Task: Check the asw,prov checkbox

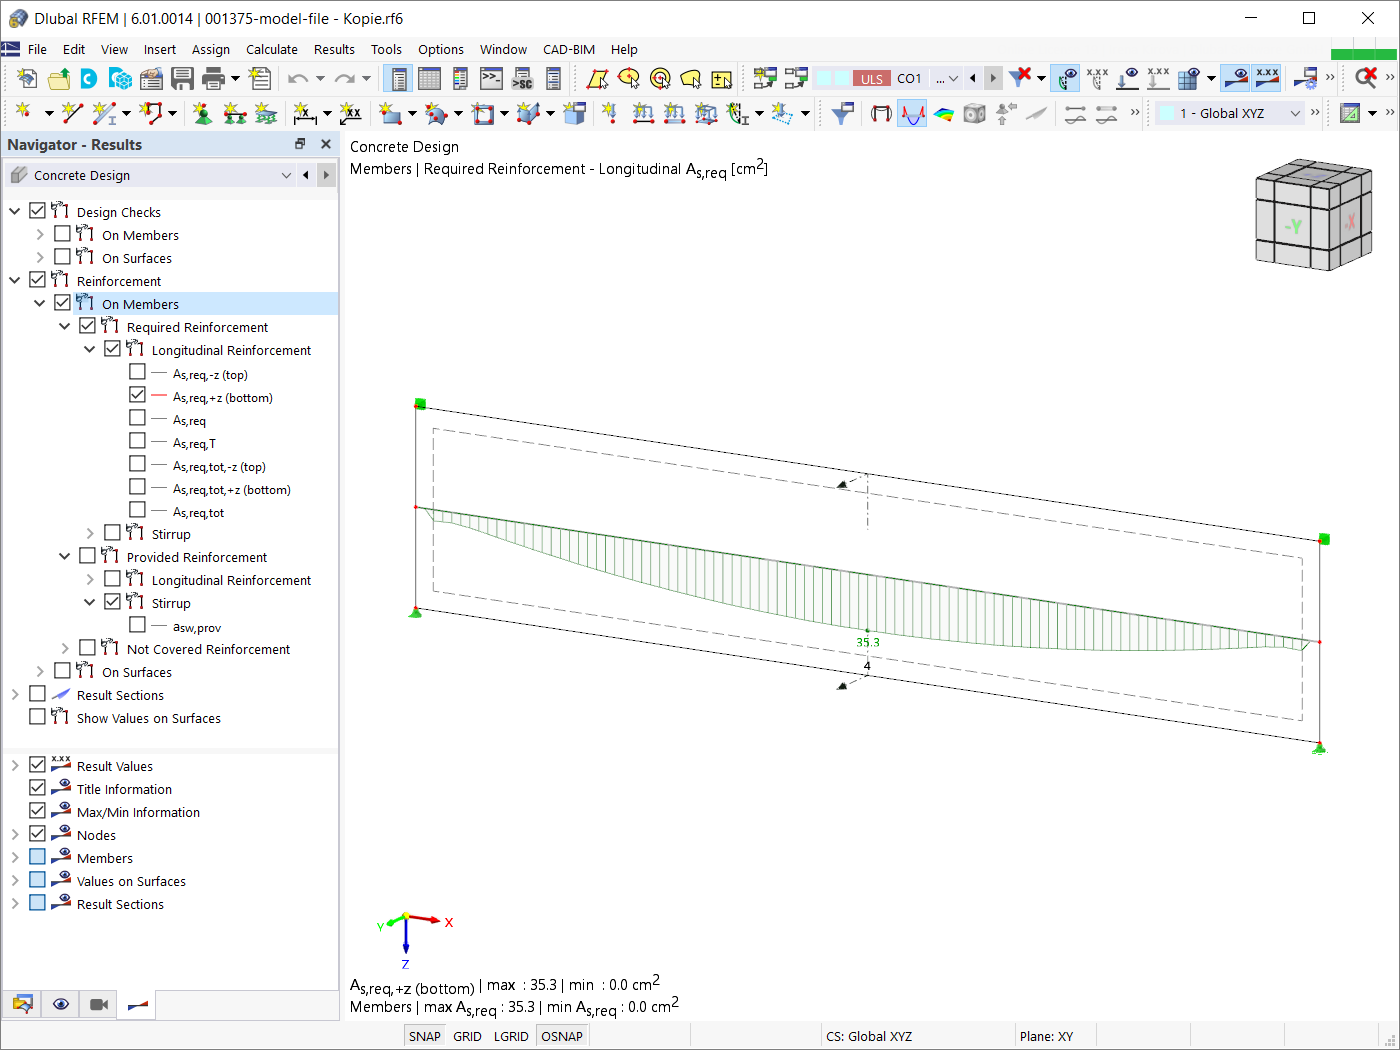Action: [x=137, y=624]
